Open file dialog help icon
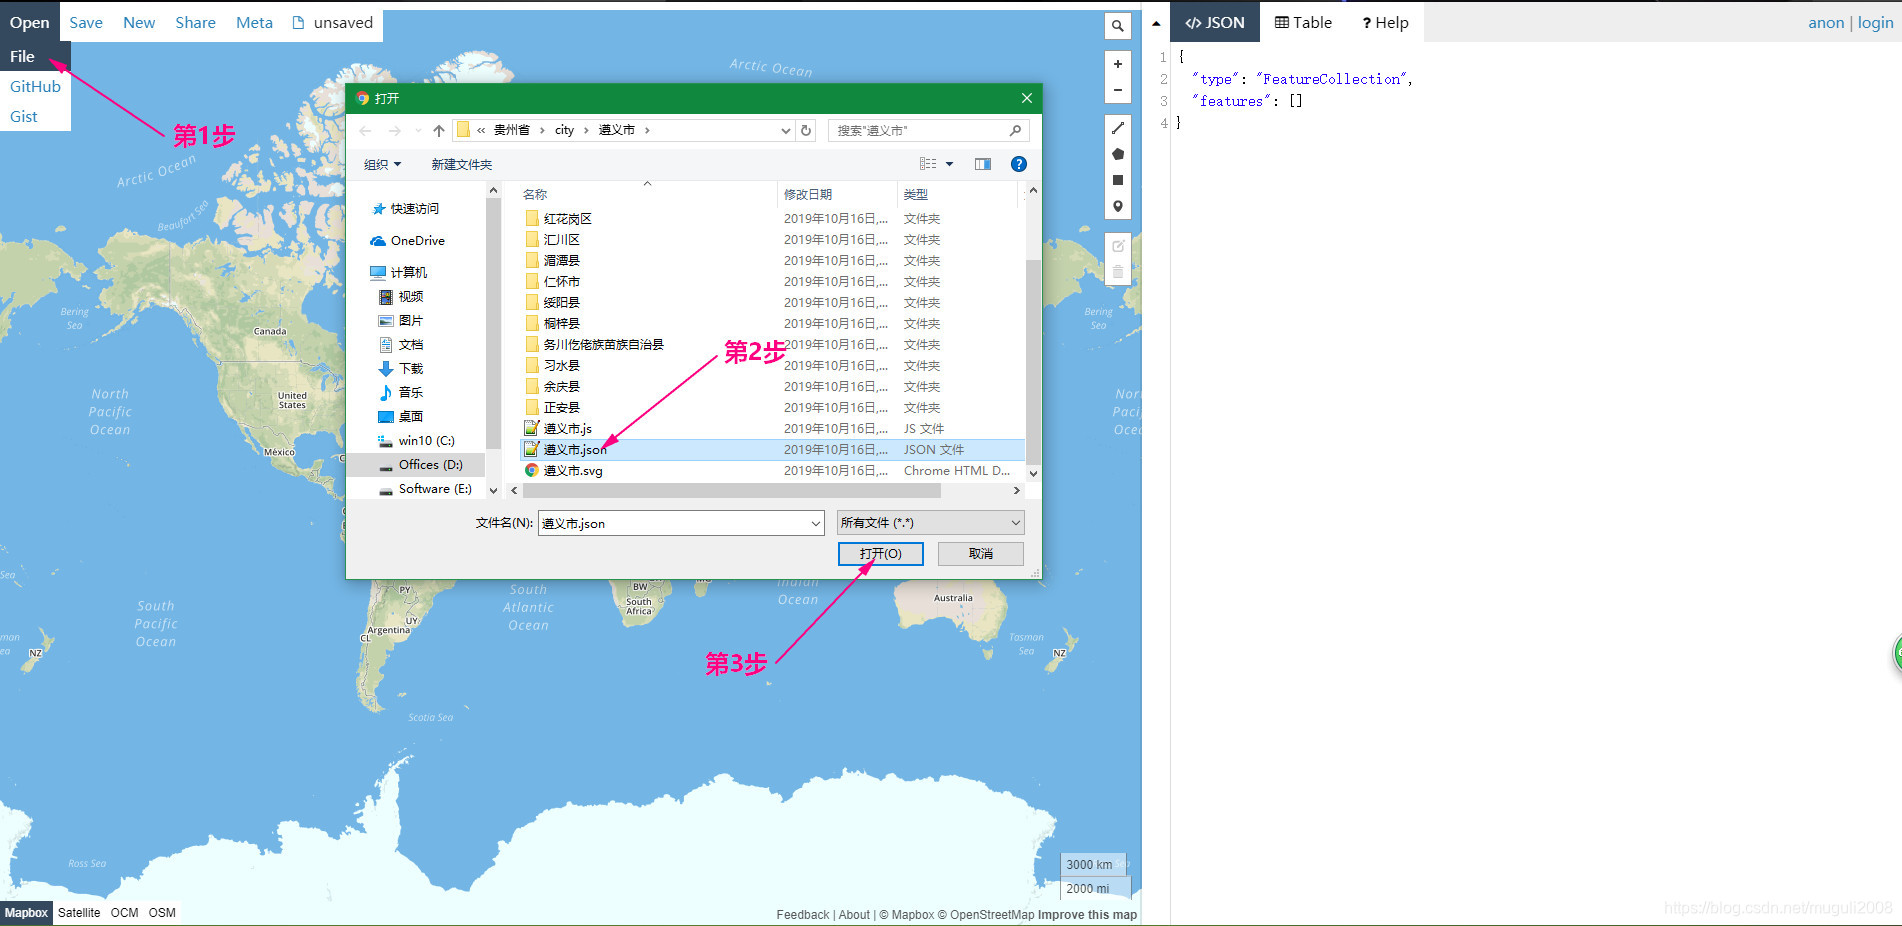This screenshot has width=1902, height=926. [1018, 164]
